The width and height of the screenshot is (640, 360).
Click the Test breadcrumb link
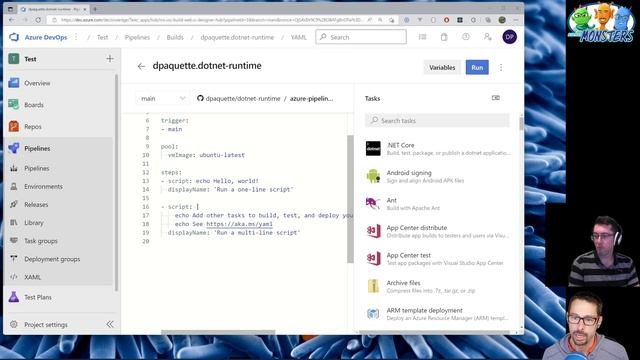click(x=102, y=37)
